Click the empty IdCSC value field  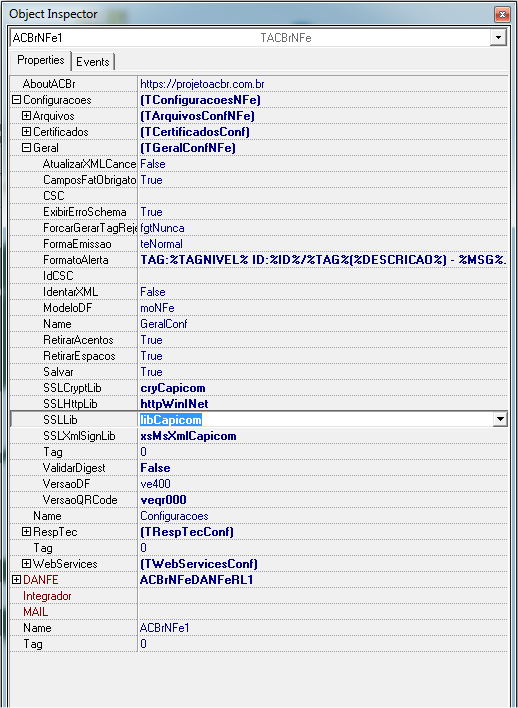coord(322,276)
